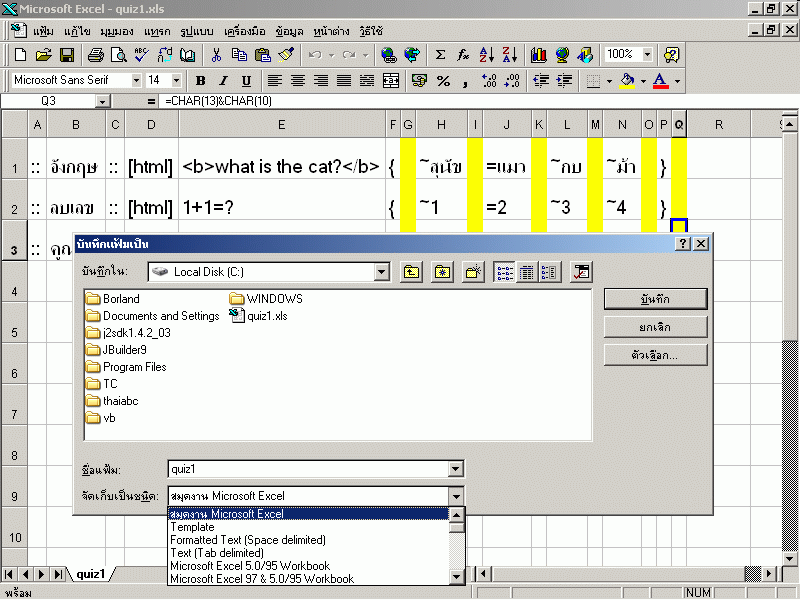The height and width of the screenshot is (600, 800).
Task: Toggle Bold formatting button
Action: 200,80
